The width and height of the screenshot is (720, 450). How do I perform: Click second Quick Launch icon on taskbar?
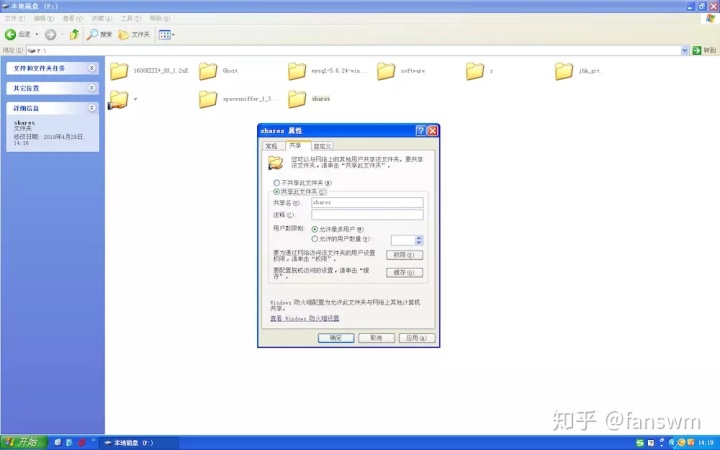tap(69, 443)
